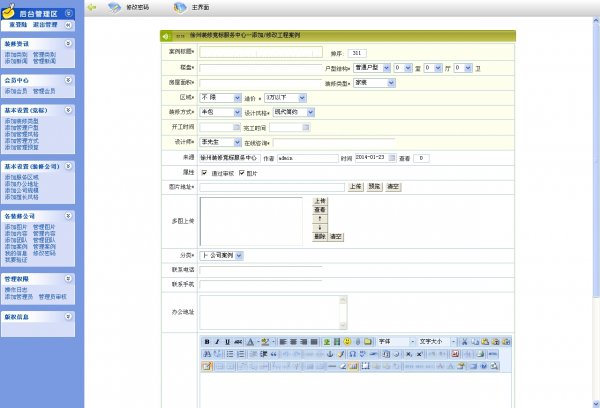The height and width of the screenshot is (408, 600).
Task: Open the 普通户型 dropdown
Action: 372,68
